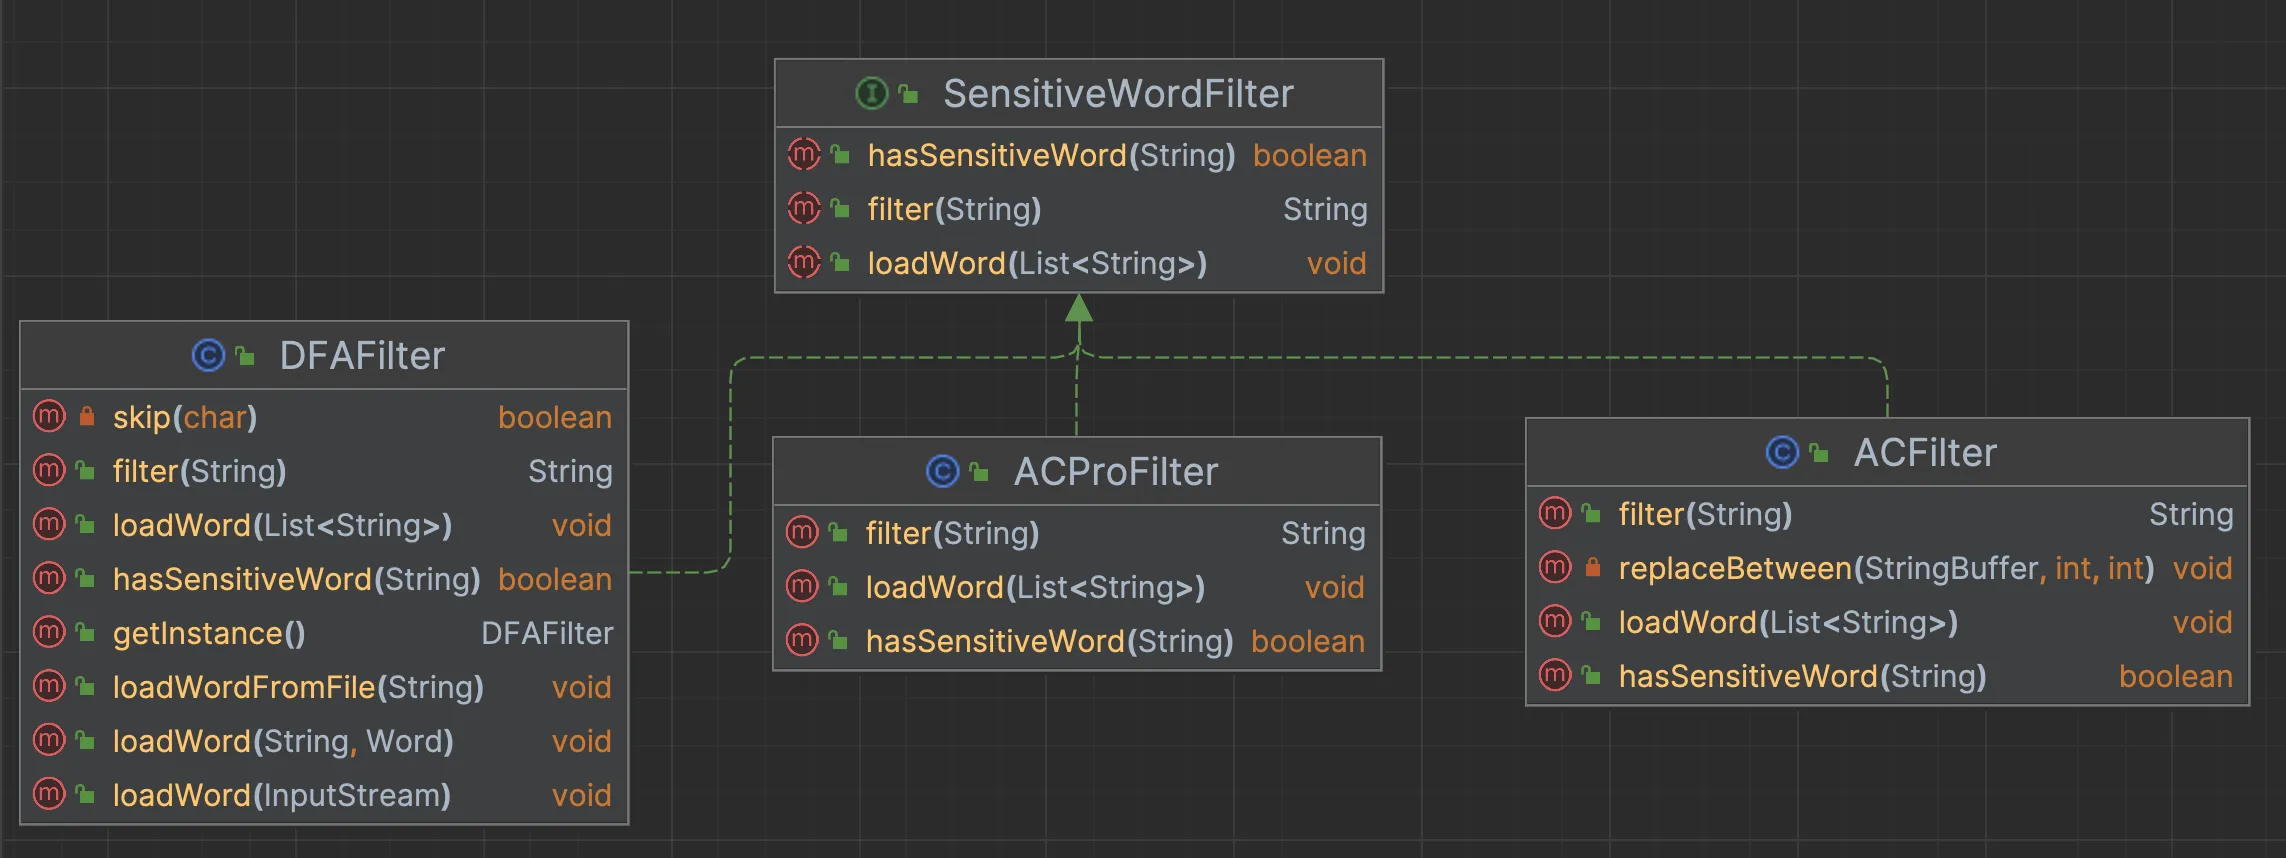Image resolution: width=2286 pixels, height=858 pixels.
Task: Select hasSensitiveWord(String) in SensitiveWordFilter
Action: point(1052,155)
